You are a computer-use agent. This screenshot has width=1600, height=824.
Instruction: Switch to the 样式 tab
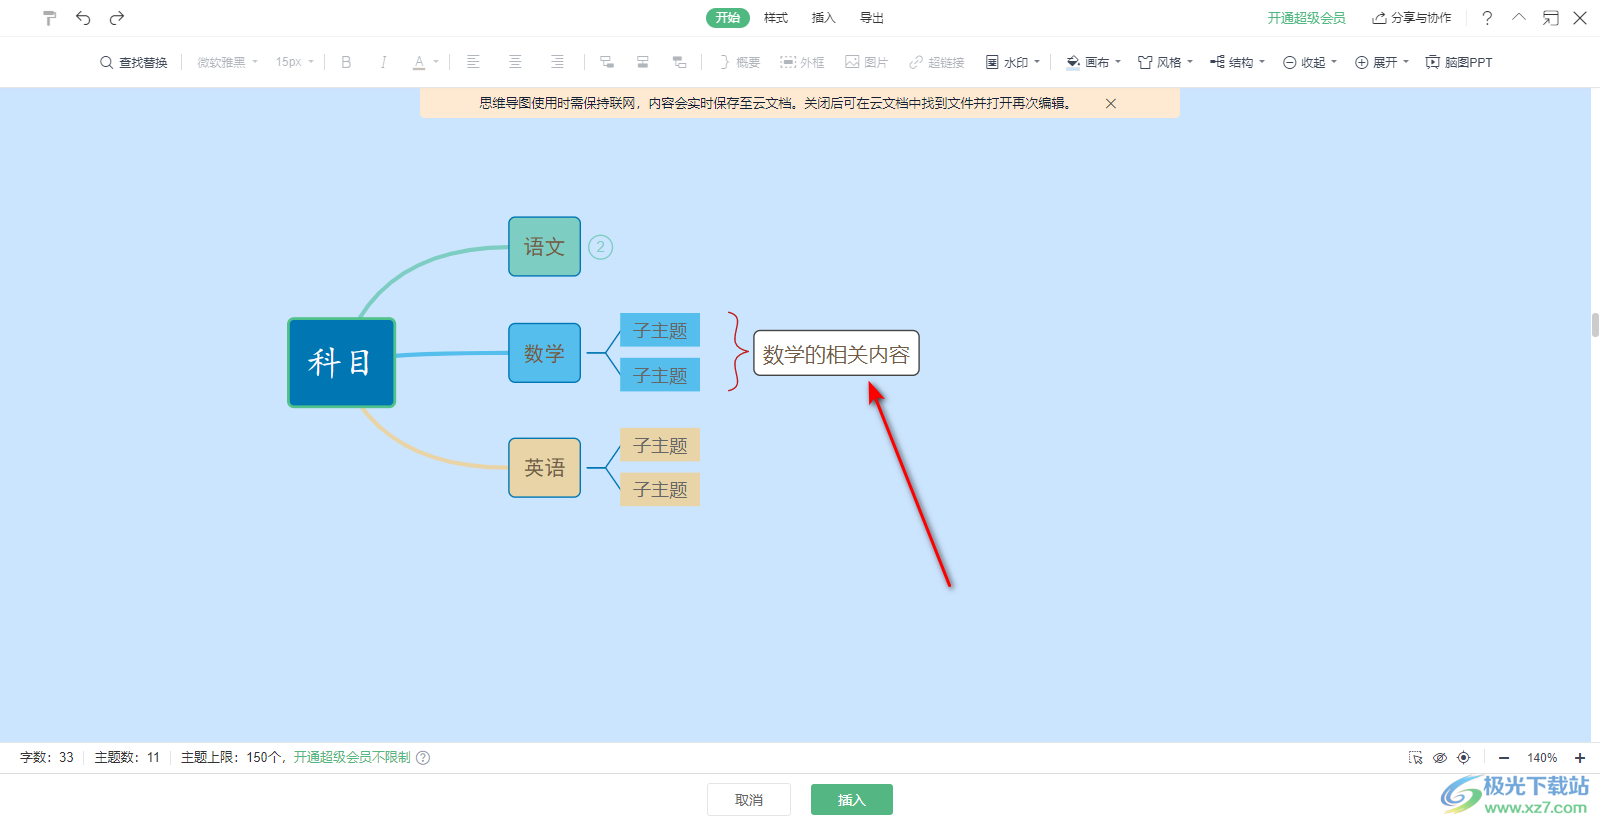coord(776,18)
